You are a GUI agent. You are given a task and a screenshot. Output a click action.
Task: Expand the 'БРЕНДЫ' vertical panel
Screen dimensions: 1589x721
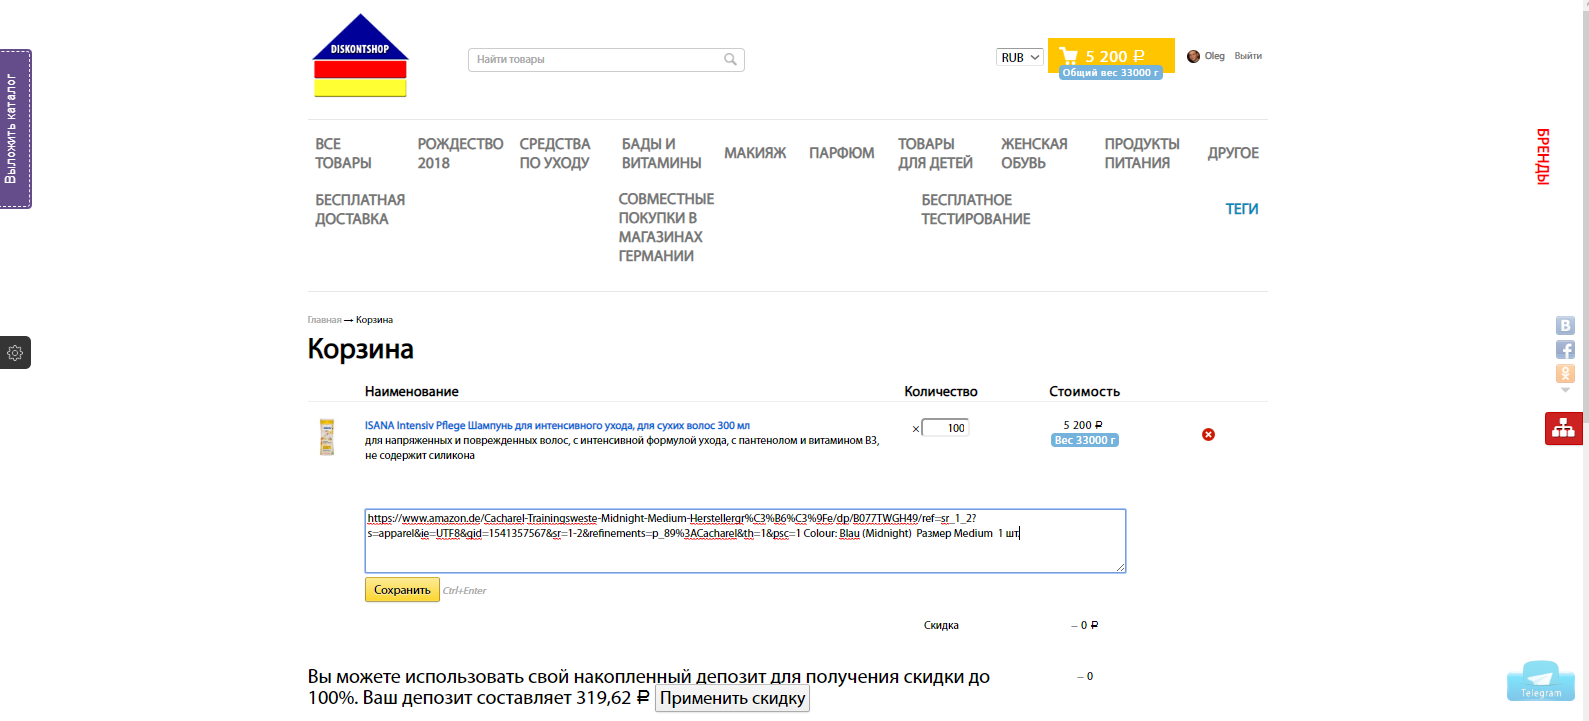coord(1542,156)
